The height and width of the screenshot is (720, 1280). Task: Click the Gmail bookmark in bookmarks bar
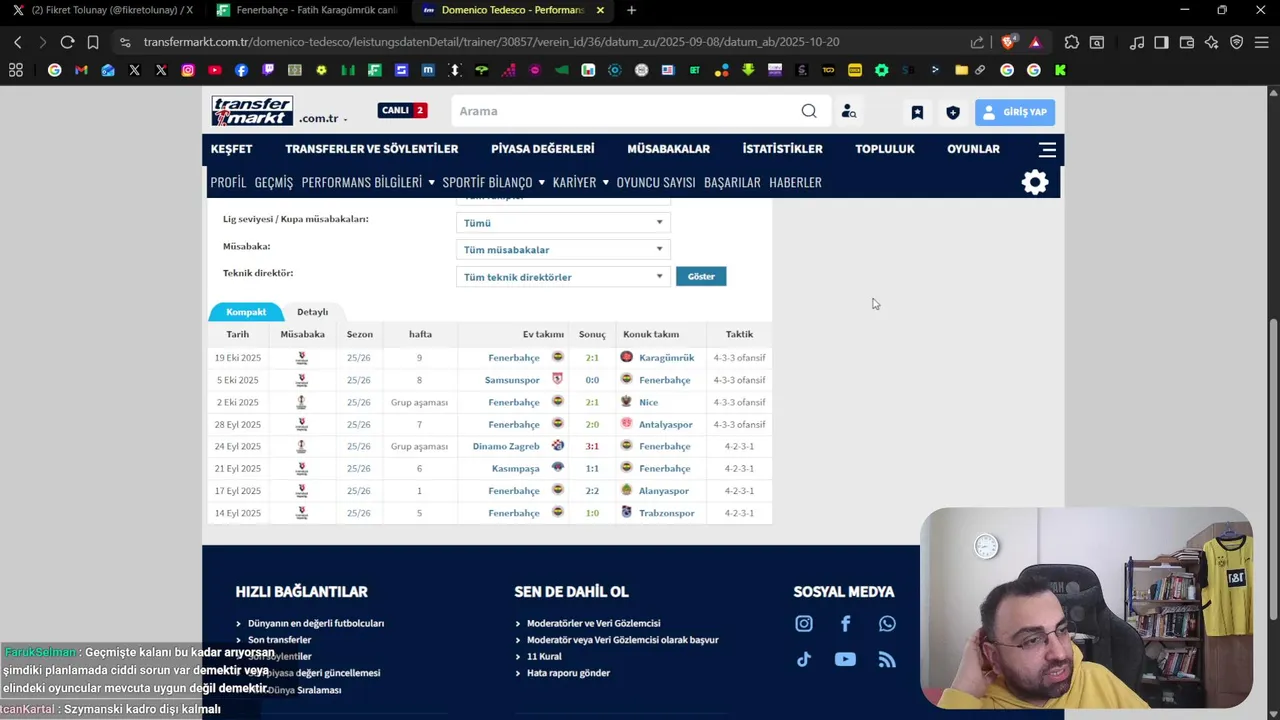81,70
